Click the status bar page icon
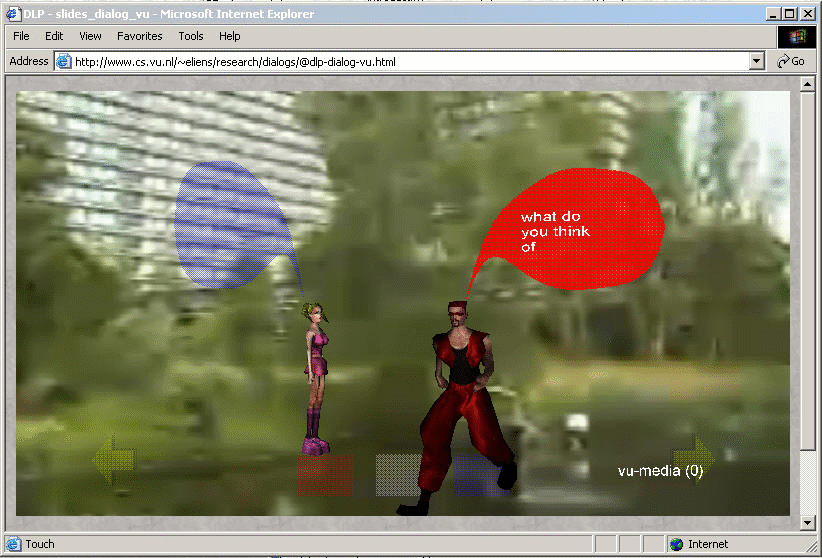The width and height of the screenshot is (822, 558). (13, 544)
